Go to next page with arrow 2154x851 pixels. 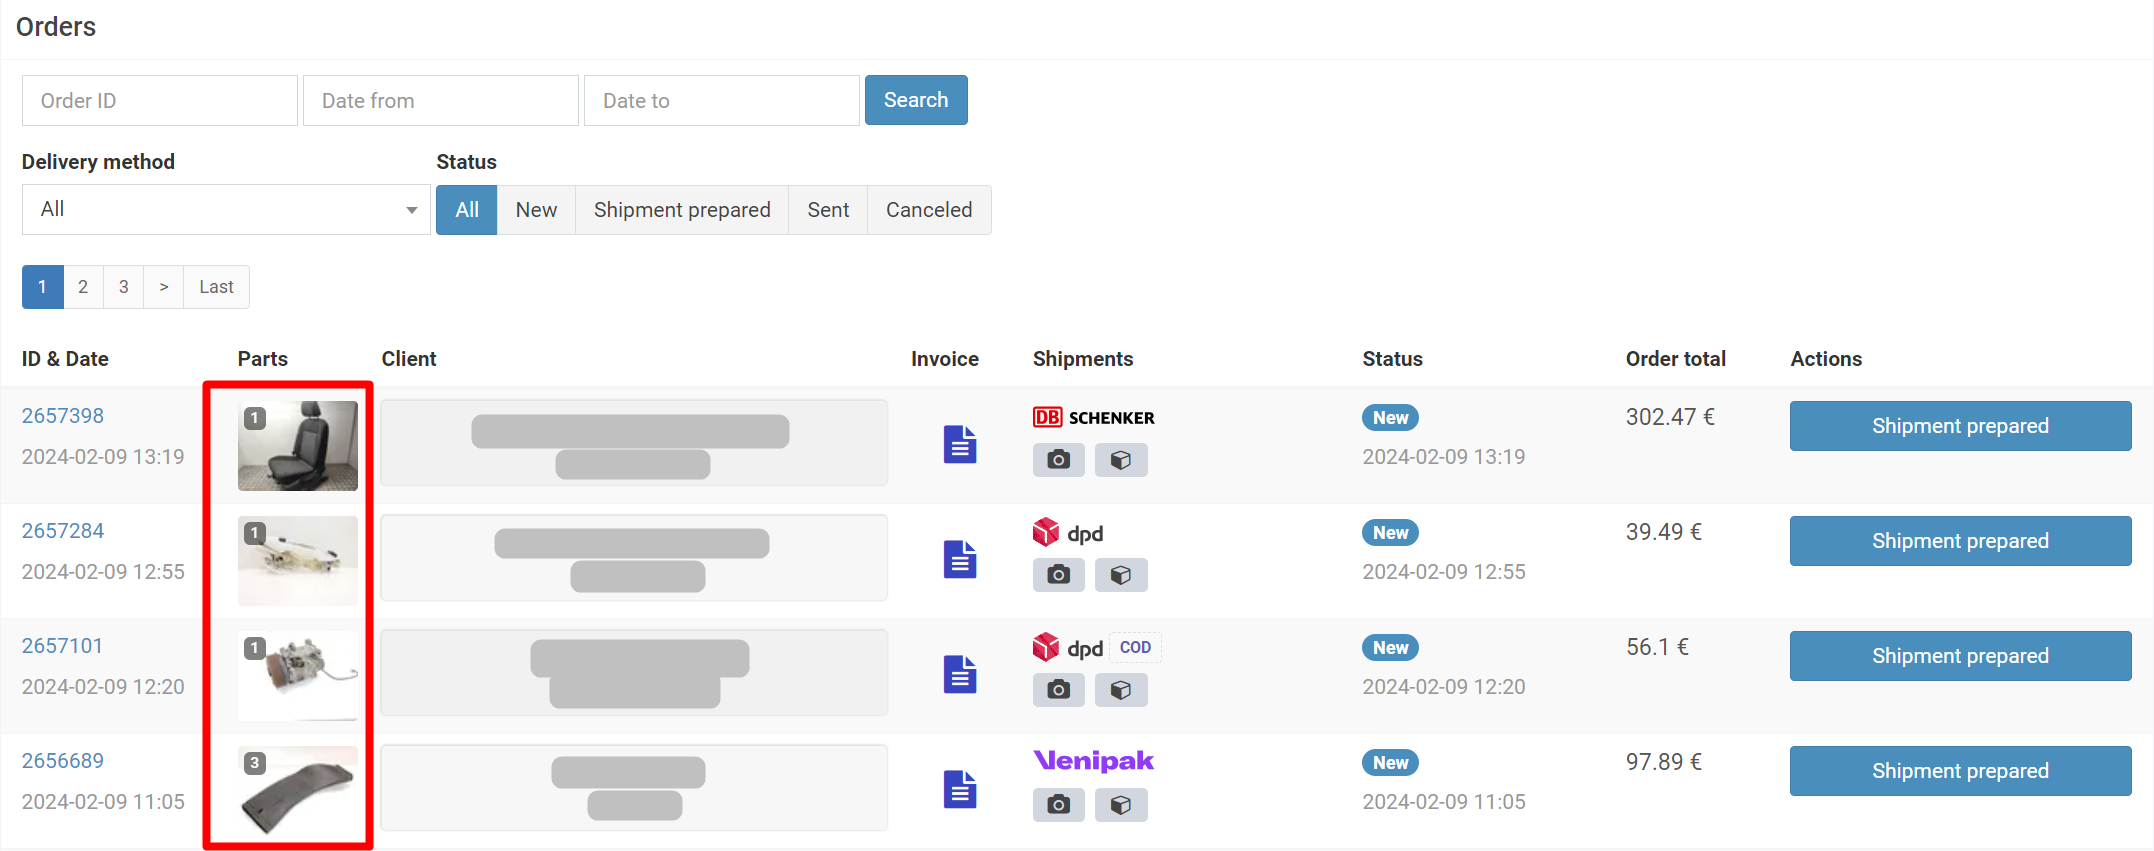(x=163, y=287)
